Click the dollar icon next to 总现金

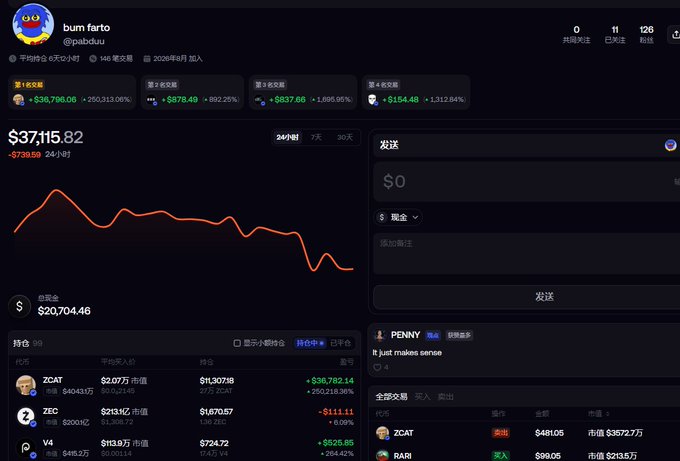click(20, 306)
